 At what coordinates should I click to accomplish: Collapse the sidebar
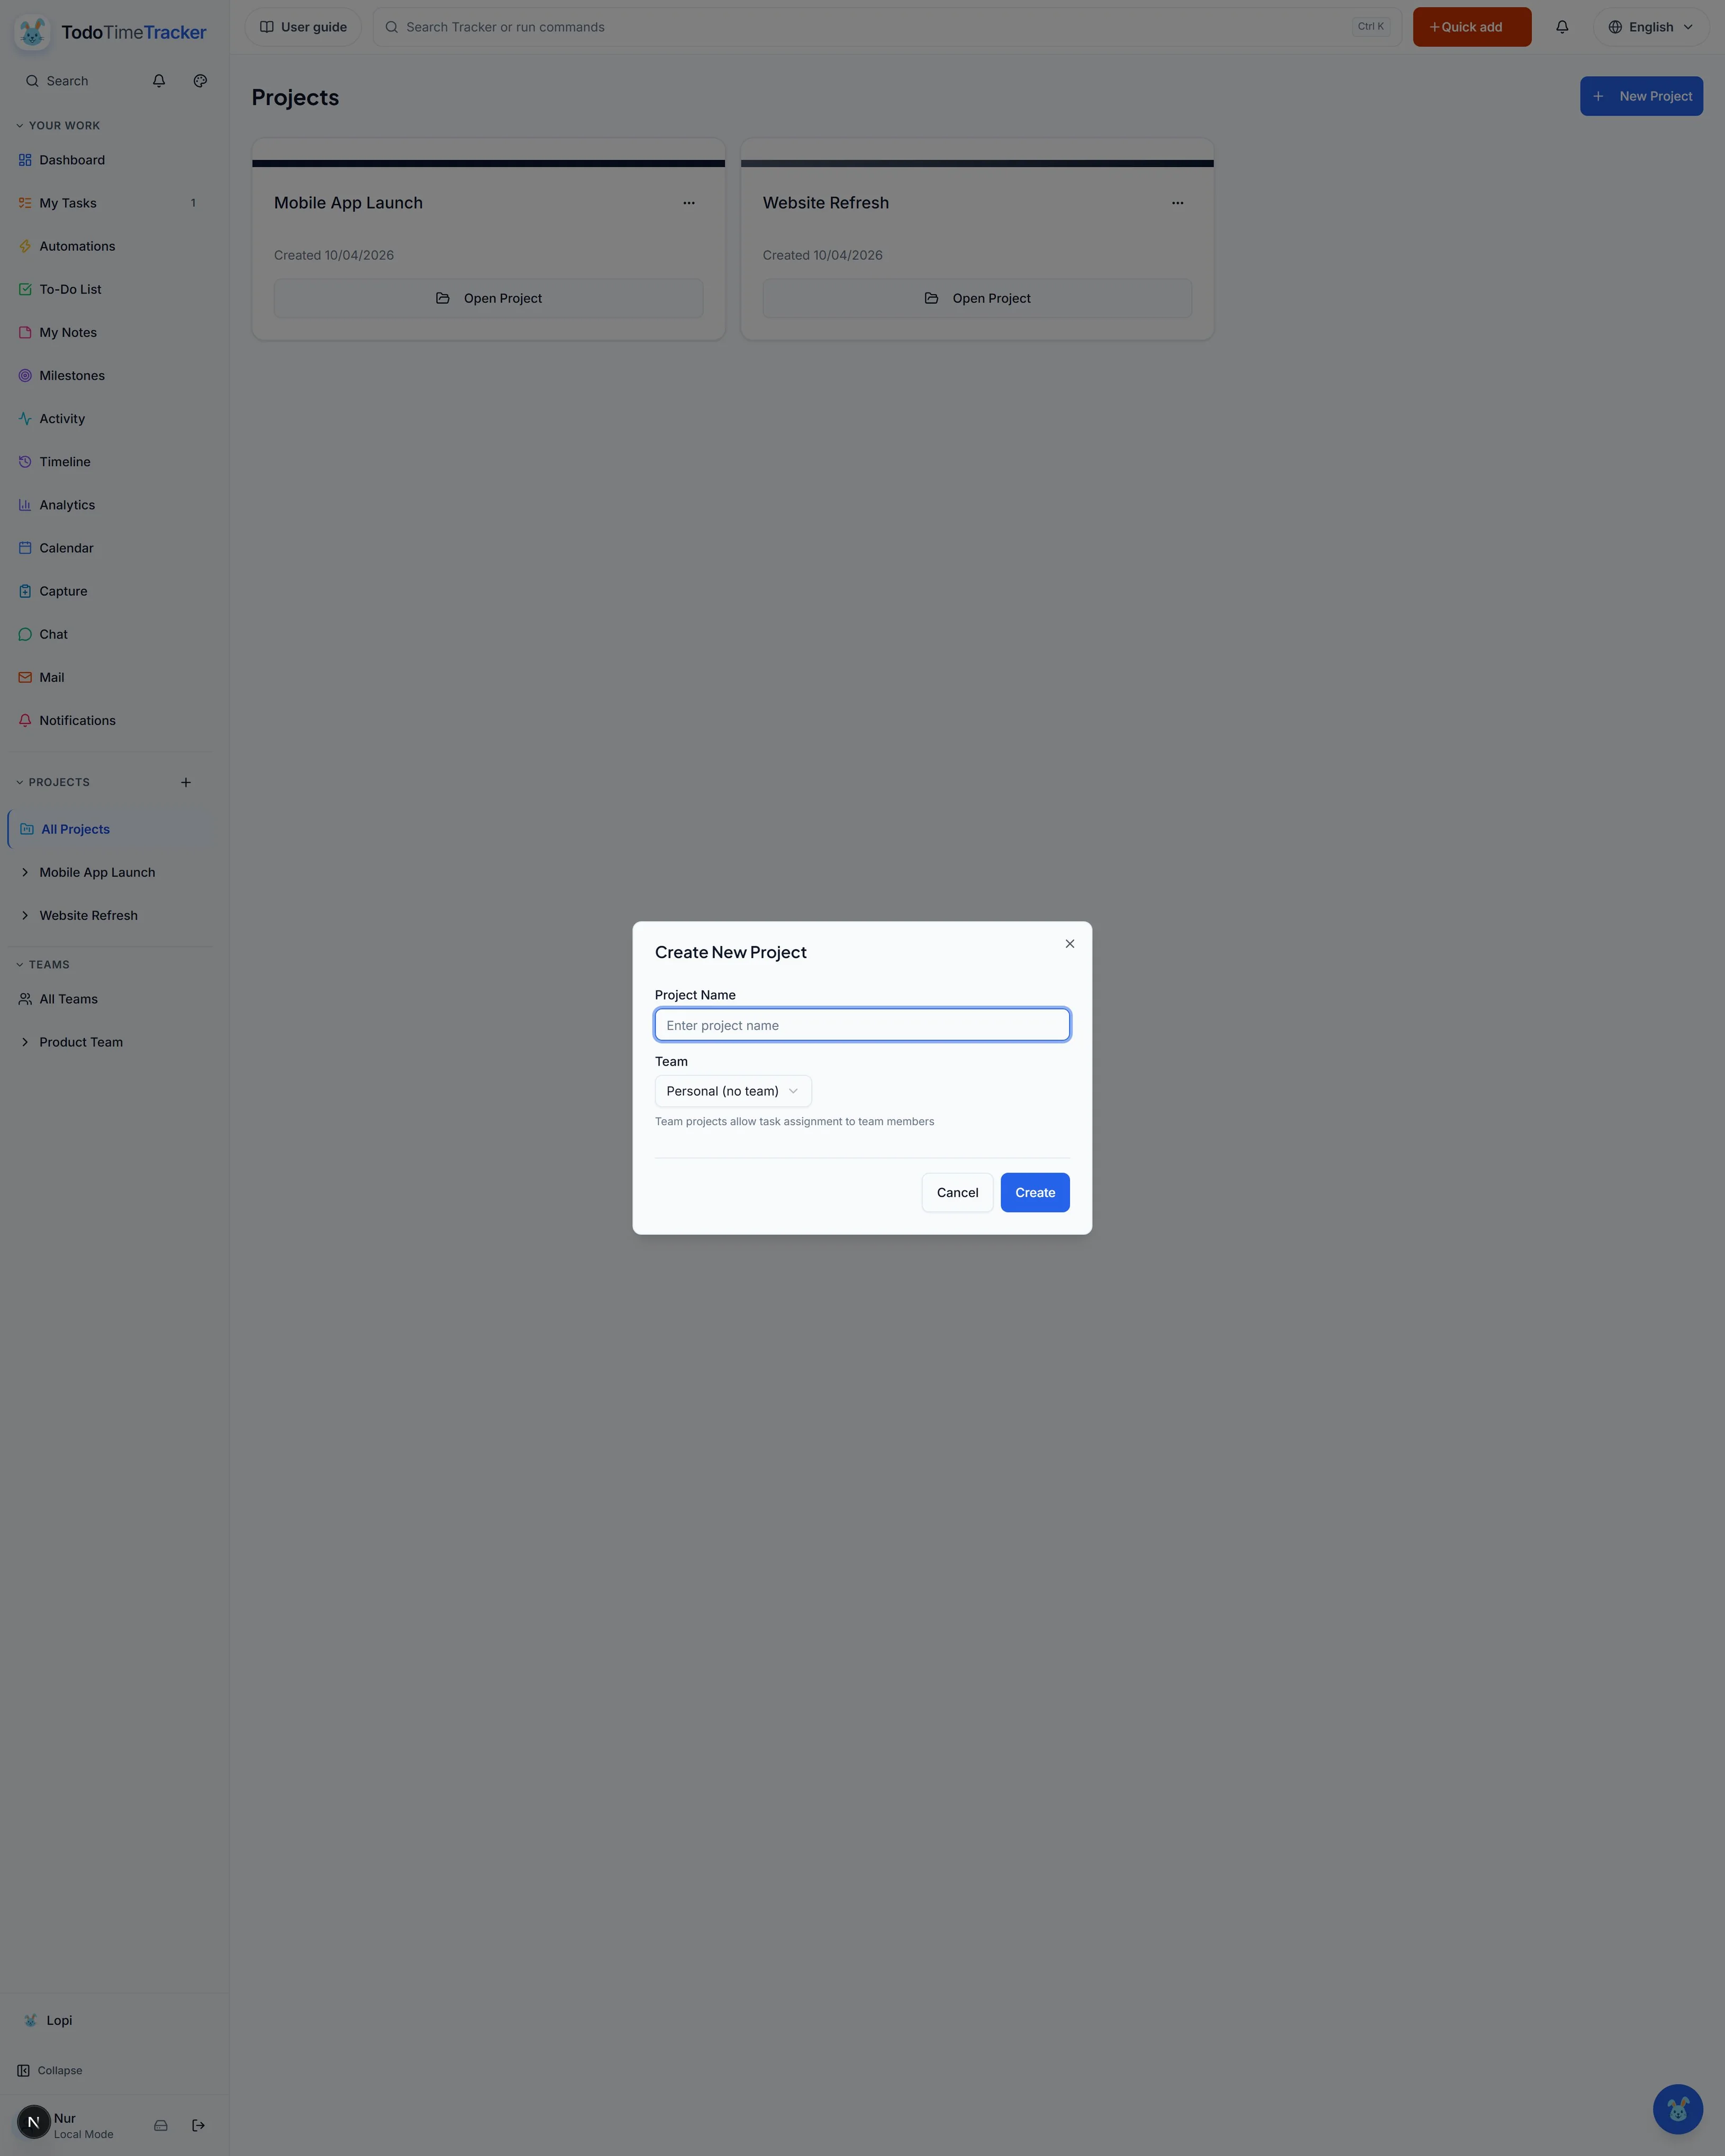pos(50,2070)
